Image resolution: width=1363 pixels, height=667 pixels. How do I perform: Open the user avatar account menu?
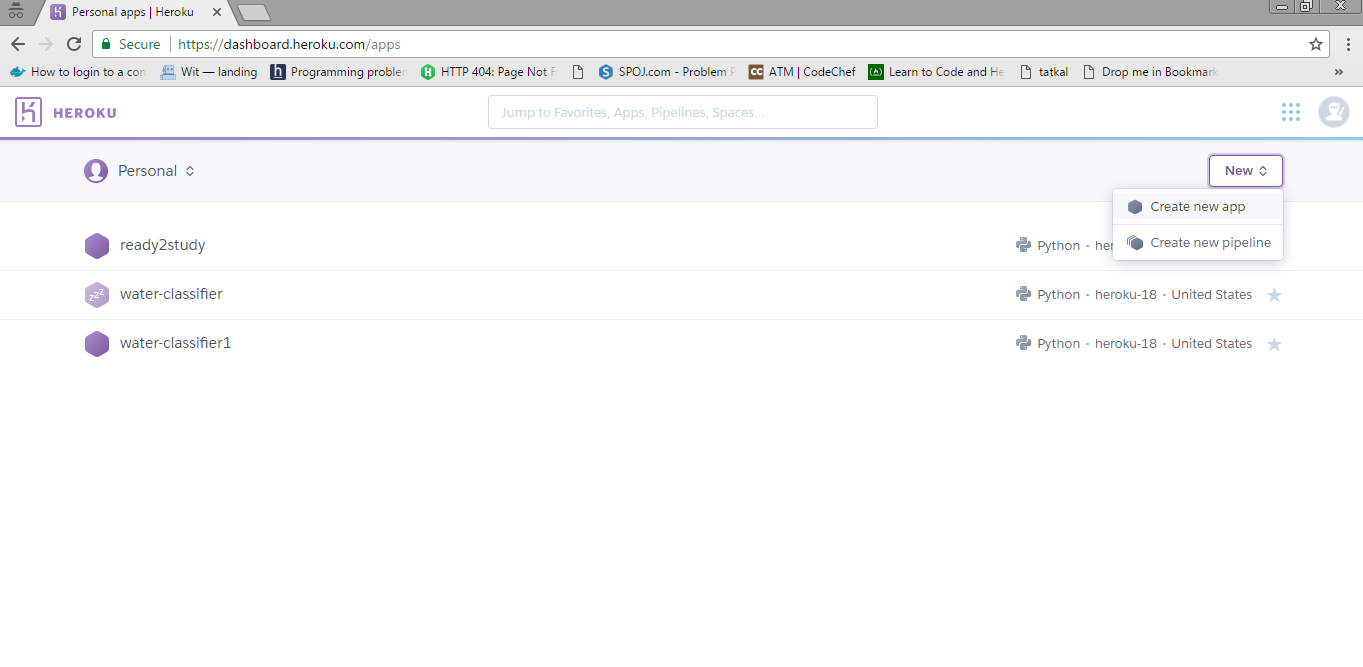(x=1334, y=112)
